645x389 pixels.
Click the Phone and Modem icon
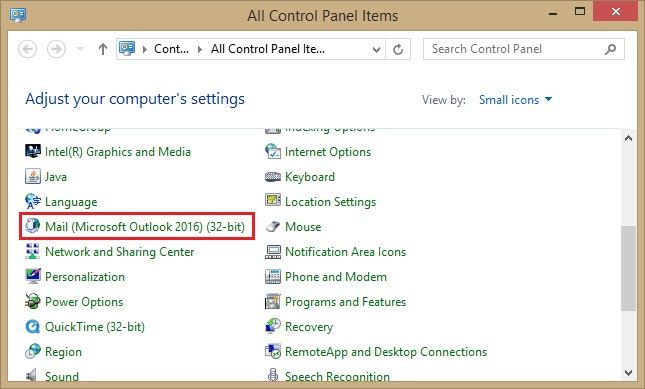click(273, 276)
